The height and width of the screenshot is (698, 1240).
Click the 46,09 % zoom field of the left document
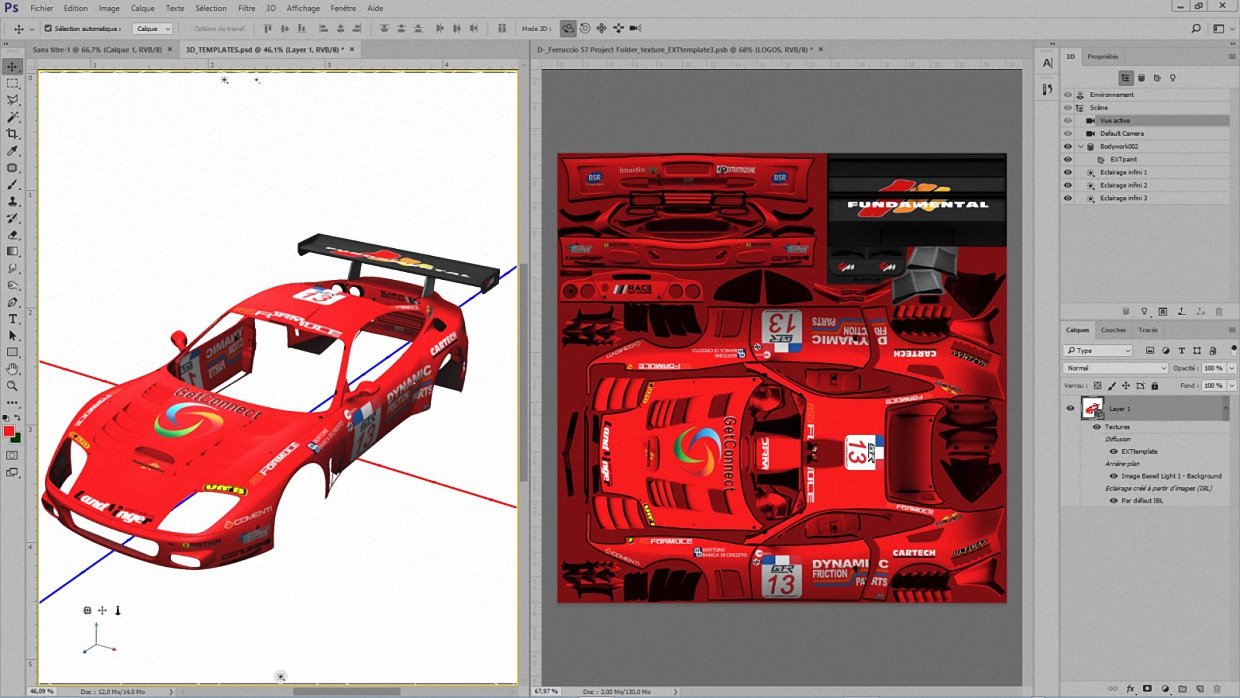(41, 691)
